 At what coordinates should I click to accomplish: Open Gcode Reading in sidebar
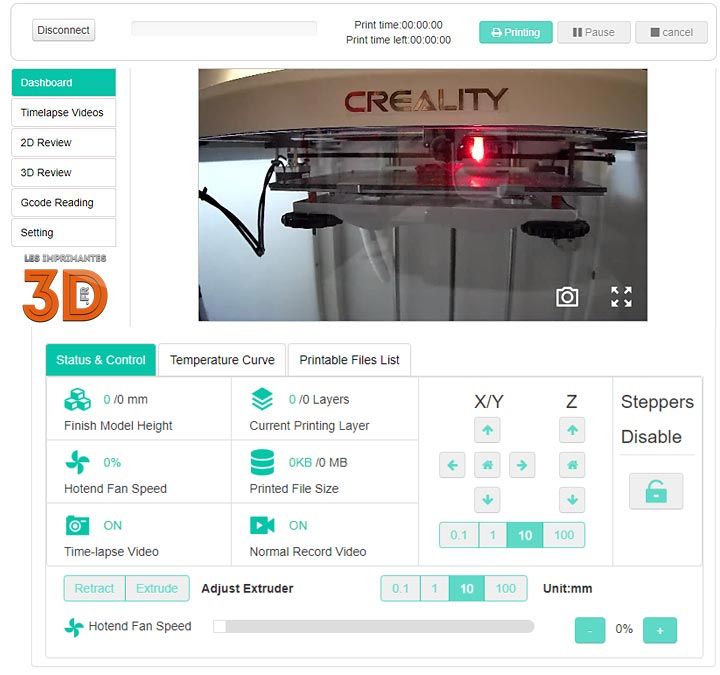point(63,202)
